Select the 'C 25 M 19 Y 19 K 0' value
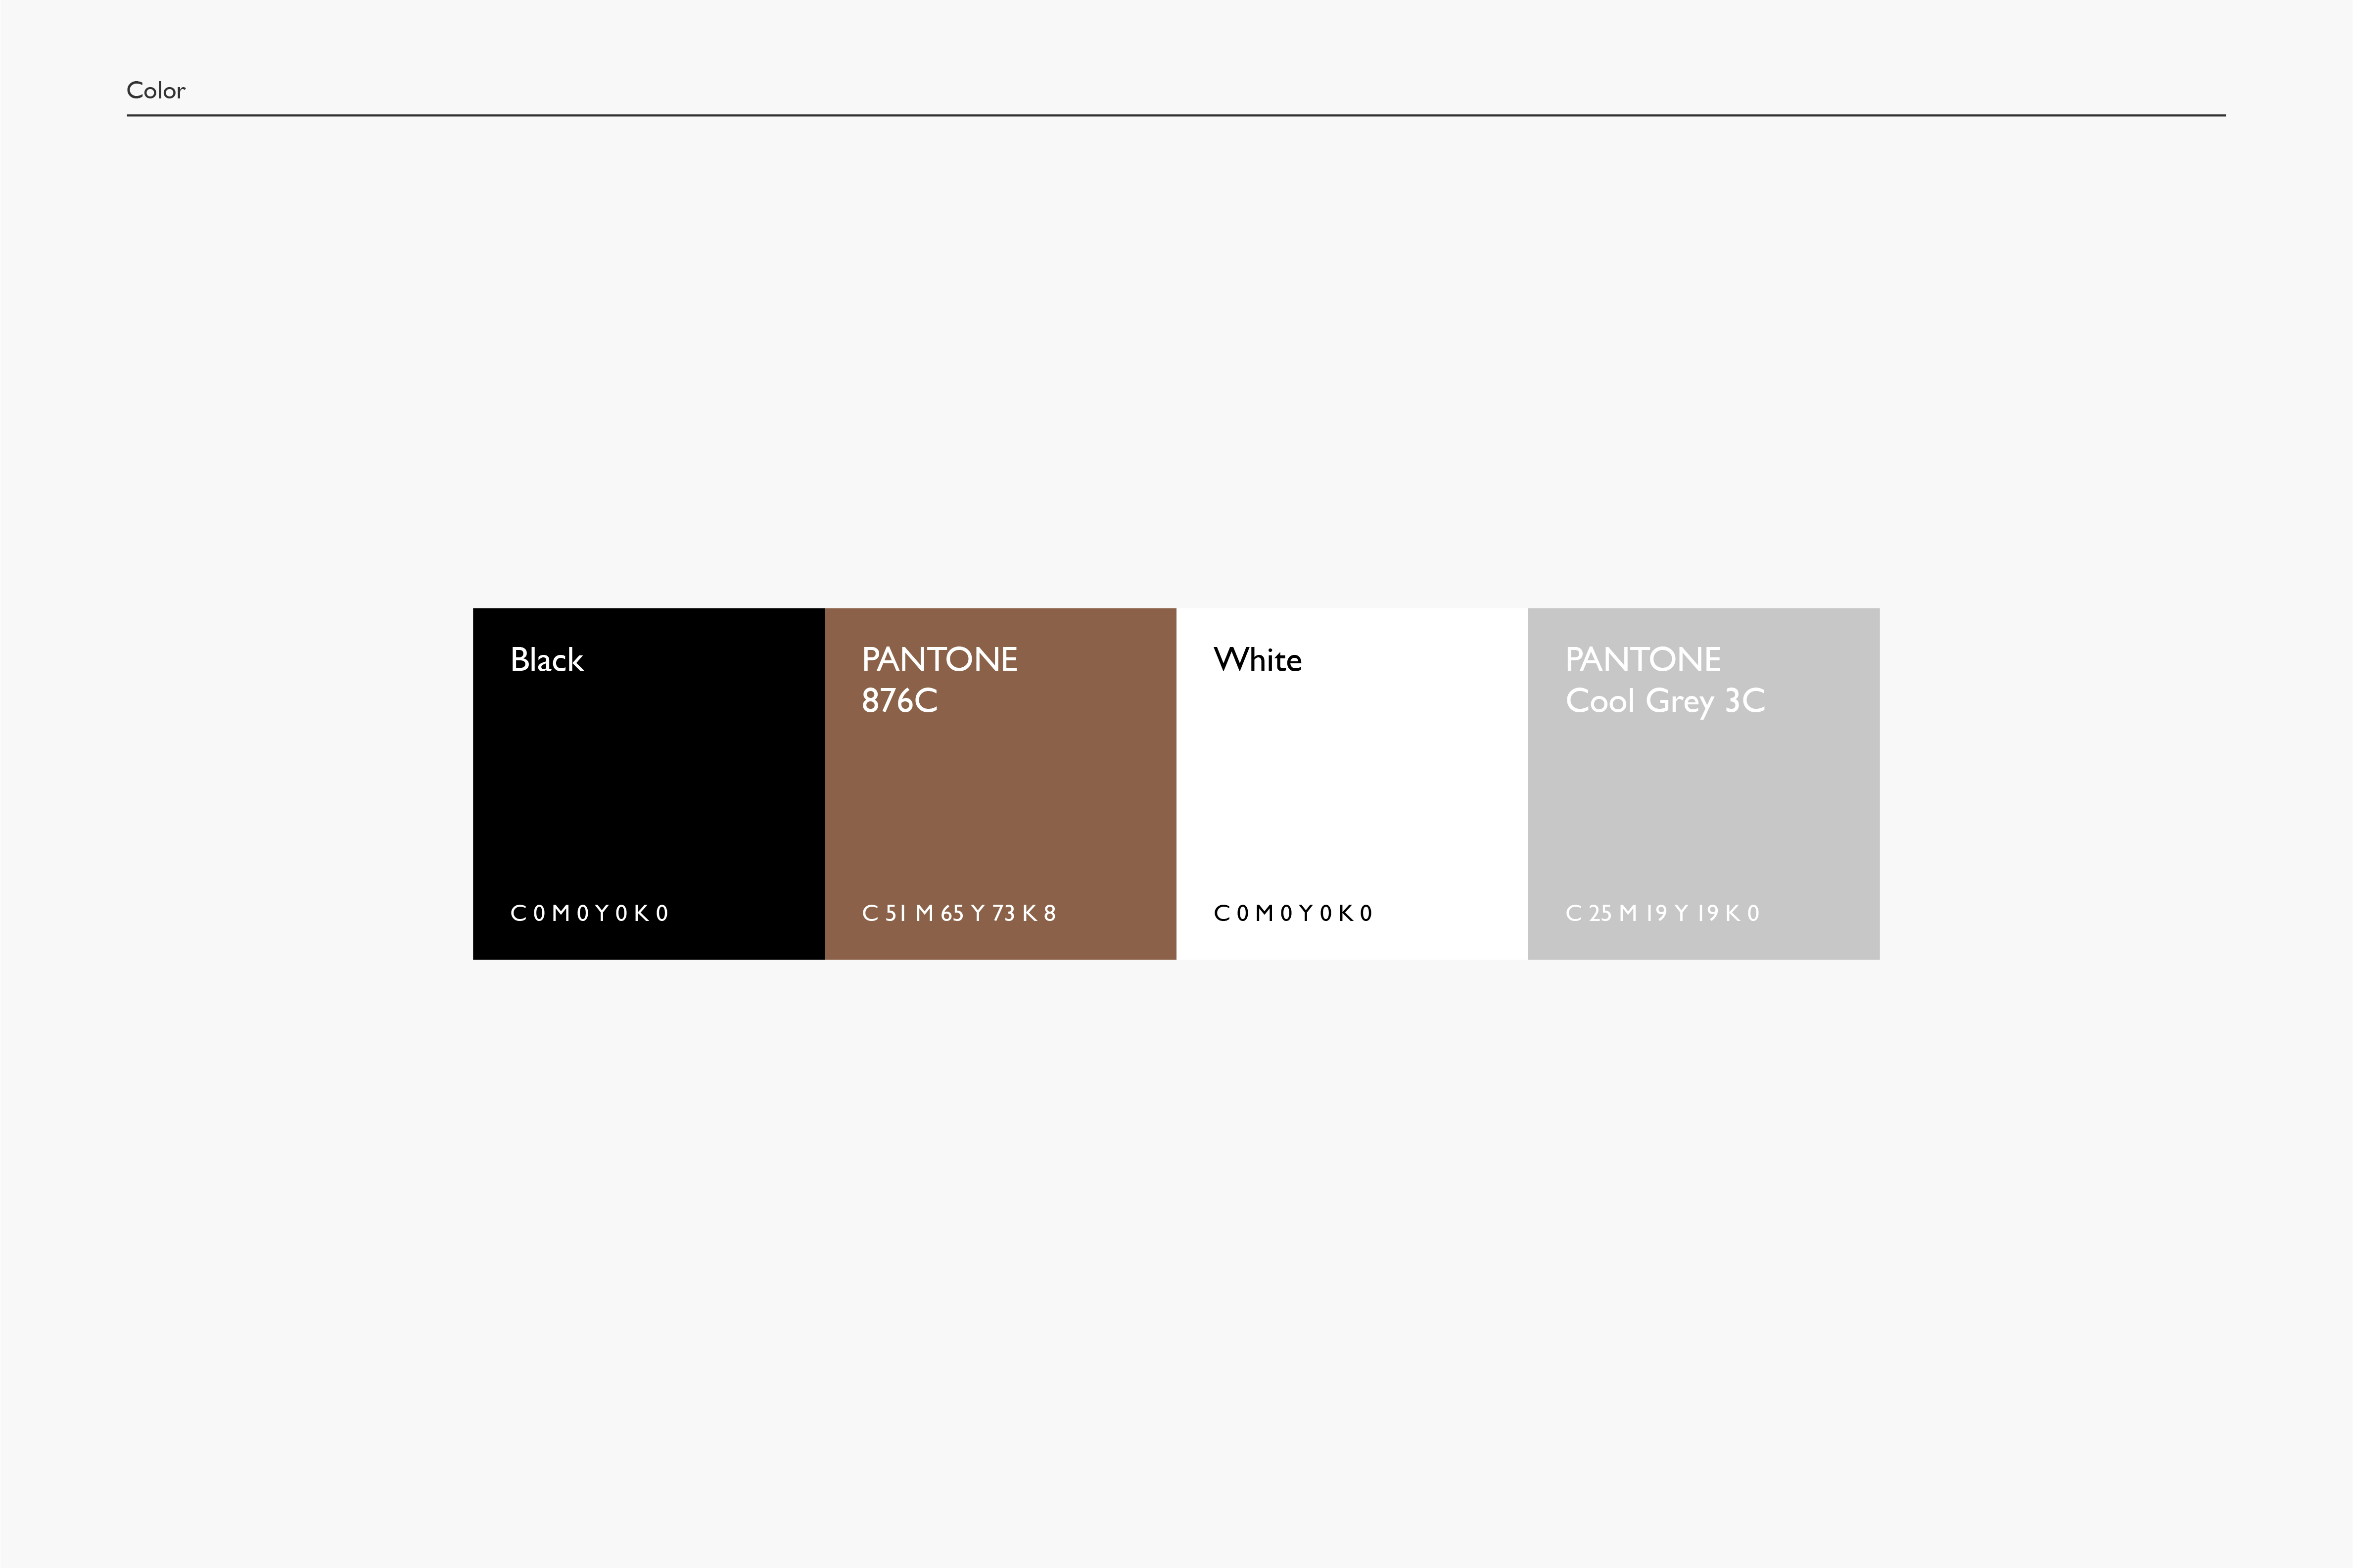Image resolution: width=2353 pixels, height=1568 pixels. pyautogui.click(x=1663, y=913)
